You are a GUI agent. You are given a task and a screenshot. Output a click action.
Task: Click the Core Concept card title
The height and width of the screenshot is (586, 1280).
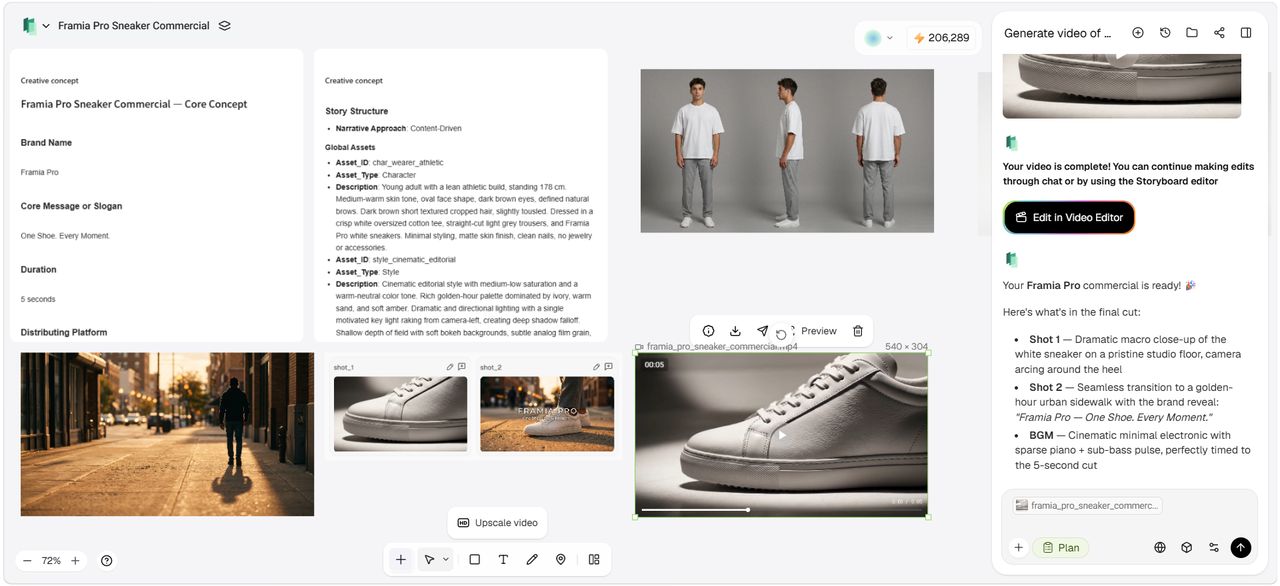coord(134,104)
